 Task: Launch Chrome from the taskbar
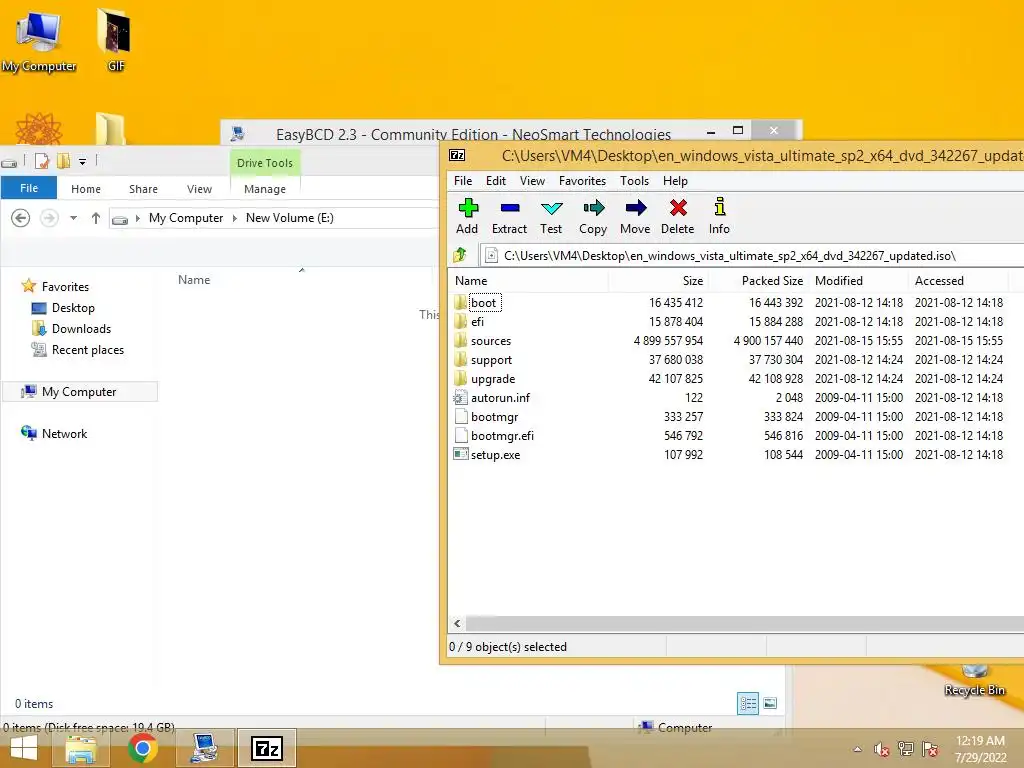[x=142, y=748]
